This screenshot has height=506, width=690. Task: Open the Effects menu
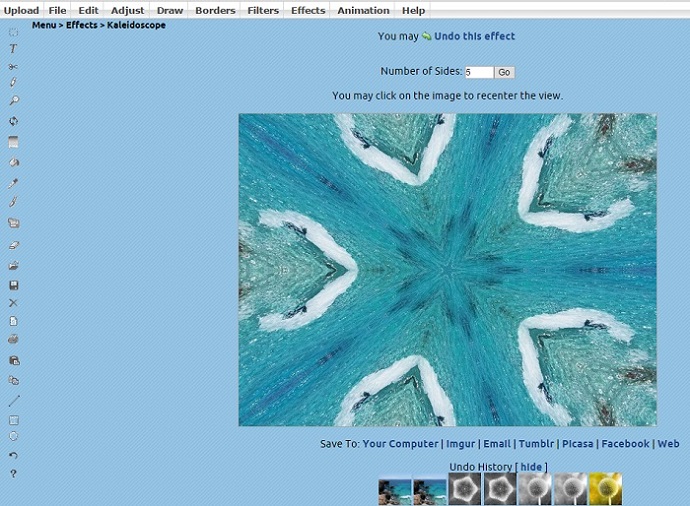pyautogui.click(x=308, y=10)
